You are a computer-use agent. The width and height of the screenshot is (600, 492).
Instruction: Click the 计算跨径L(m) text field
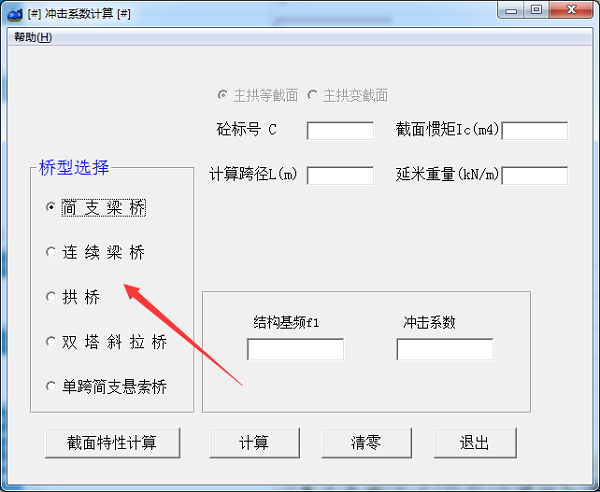[x=340, y=176]
